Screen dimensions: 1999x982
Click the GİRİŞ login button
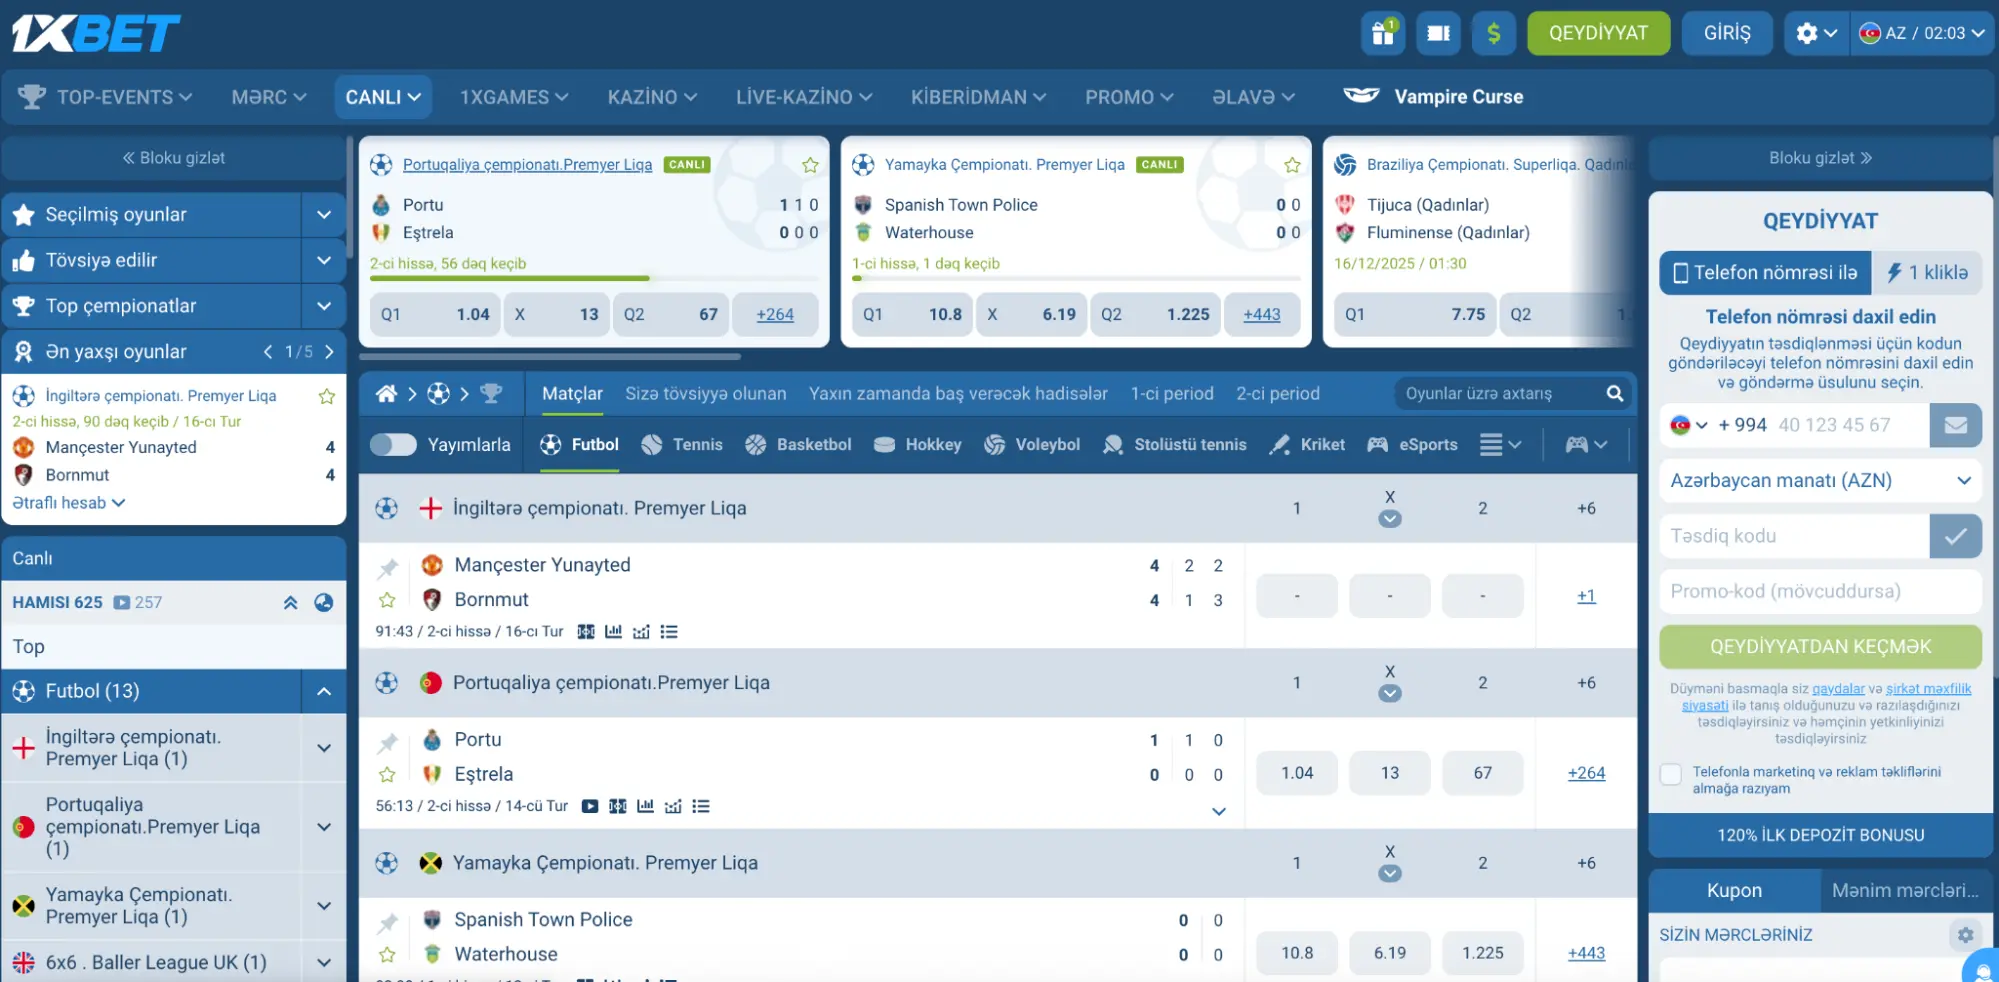coord(1727,33)
